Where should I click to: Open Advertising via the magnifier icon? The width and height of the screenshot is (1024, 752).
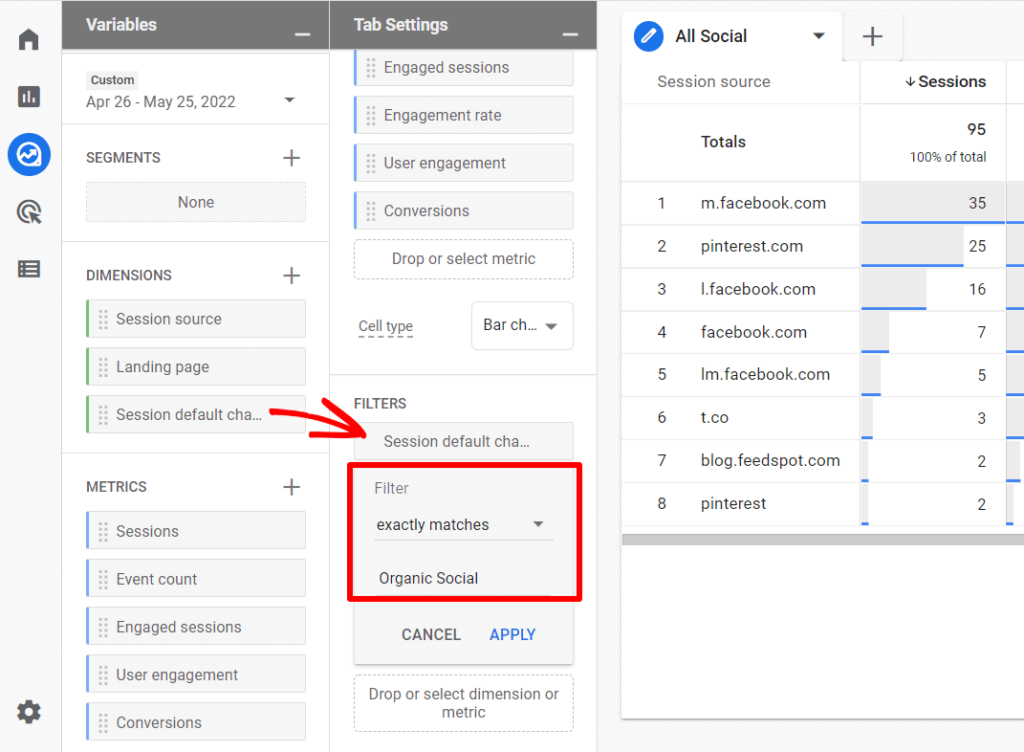click(28, 212)
